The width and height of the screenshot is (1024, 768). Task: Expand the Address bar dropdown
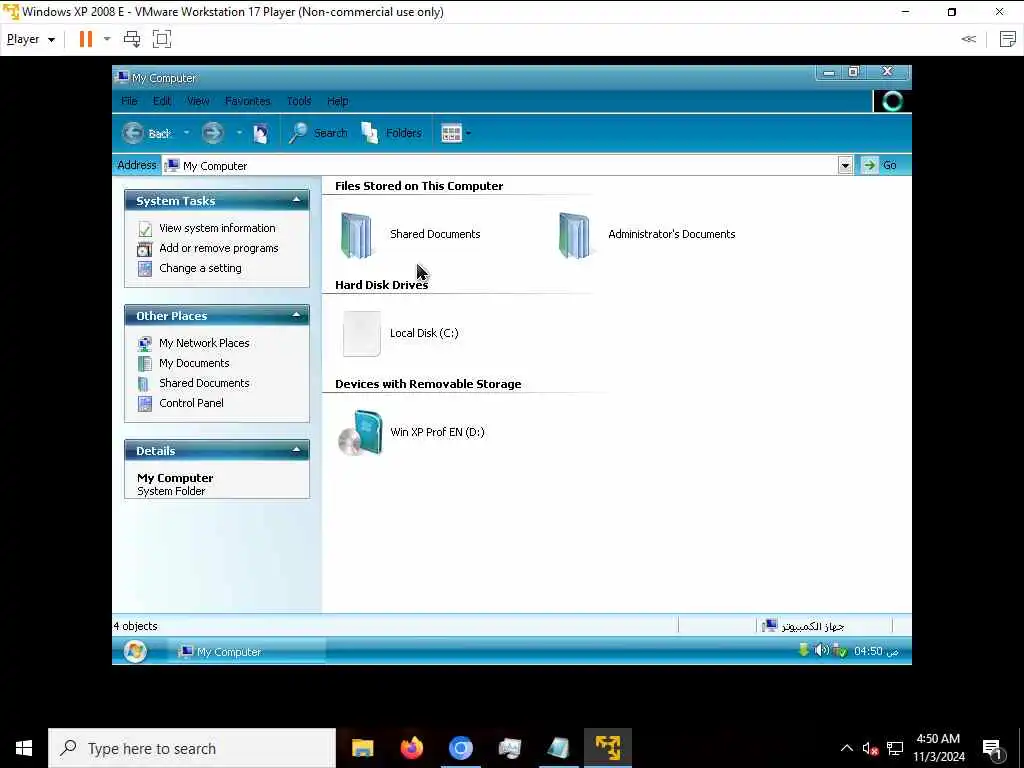(x=845, y=166)
